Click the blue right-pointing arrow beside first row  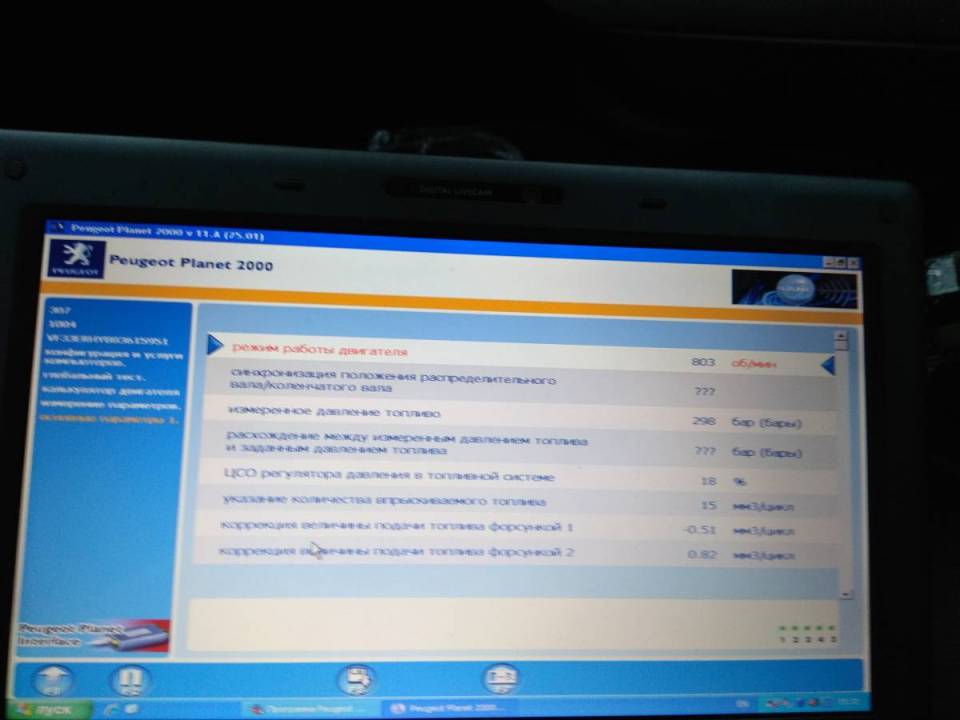point(214,345)
